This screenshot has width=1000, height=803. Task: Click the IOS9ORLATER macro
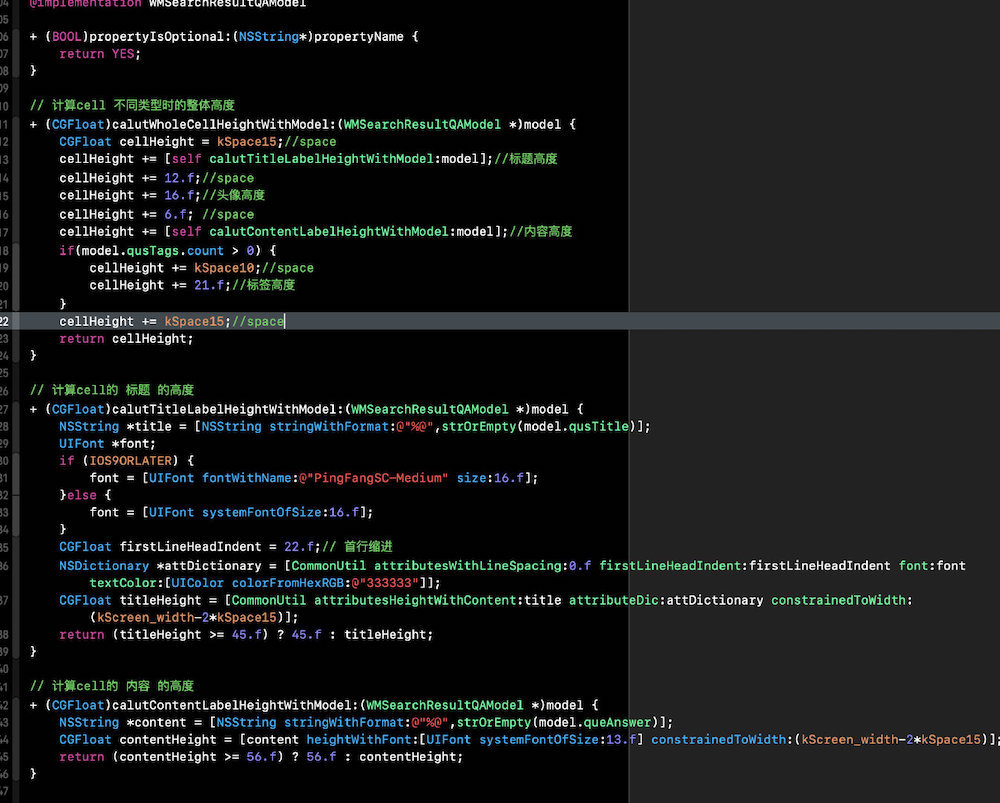pyautogui.click(x=131, y=461)
